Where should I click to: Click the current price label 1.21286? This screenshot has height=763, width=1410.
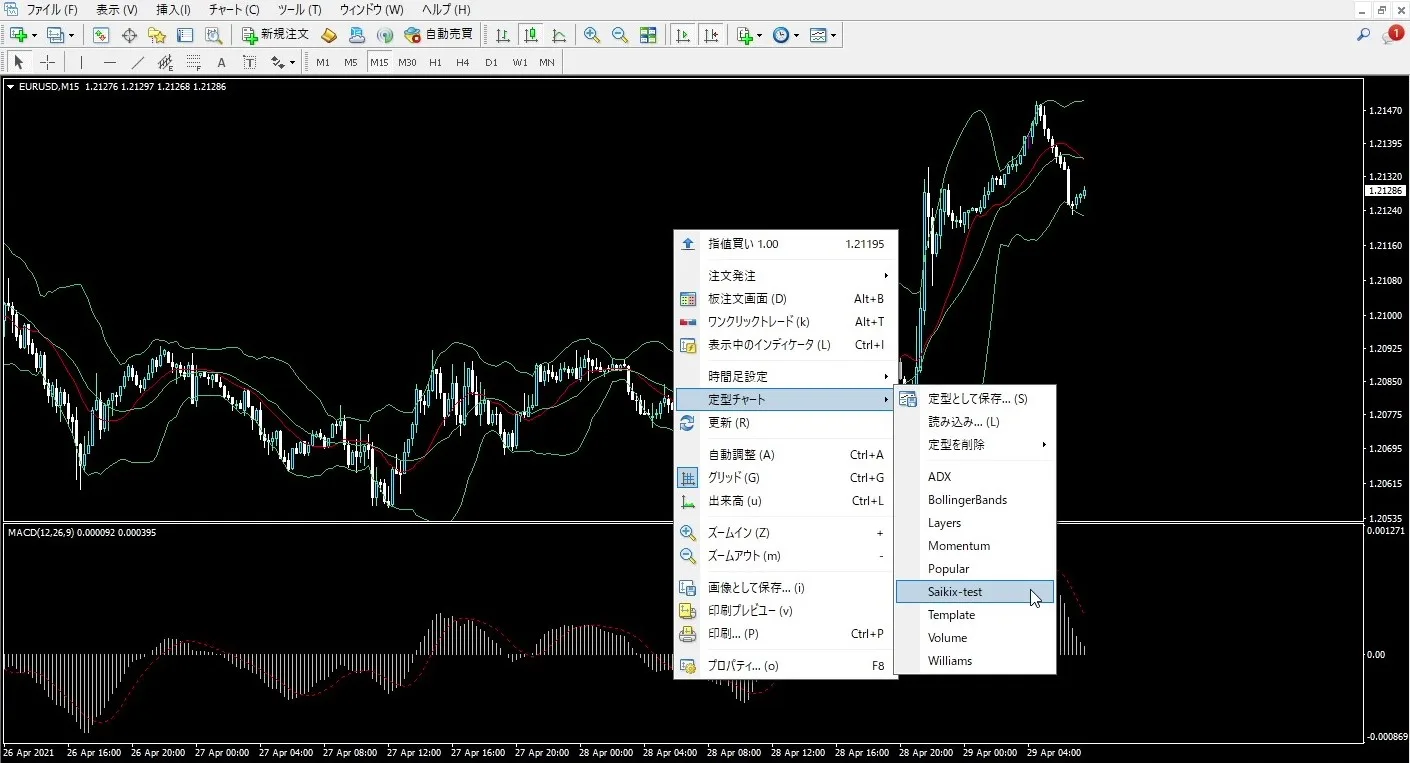[1385, 190]
